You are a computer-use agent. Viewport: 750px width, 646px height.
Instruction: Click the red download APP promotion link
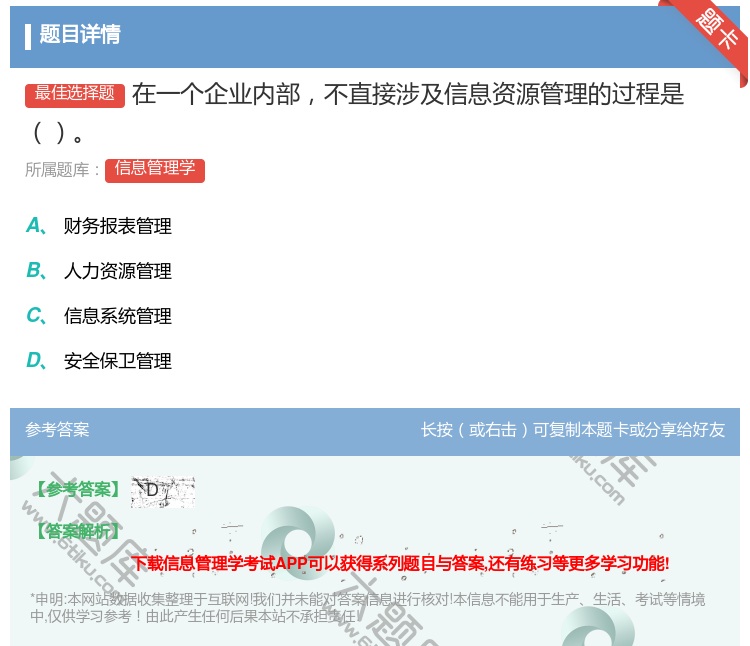tap(400, 563)
